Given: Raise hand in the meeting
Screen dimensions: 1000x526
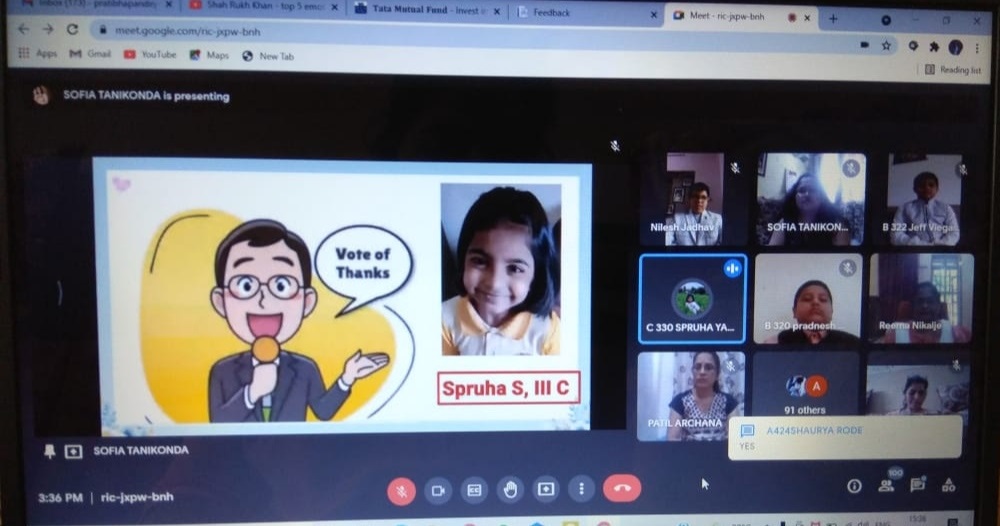Looking at the screenshot, I should [x=509, y=490].
